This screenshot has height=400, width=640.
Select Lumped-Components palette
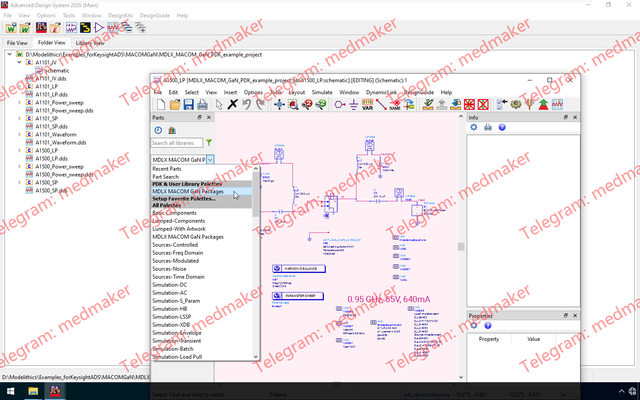click(202, 221)
